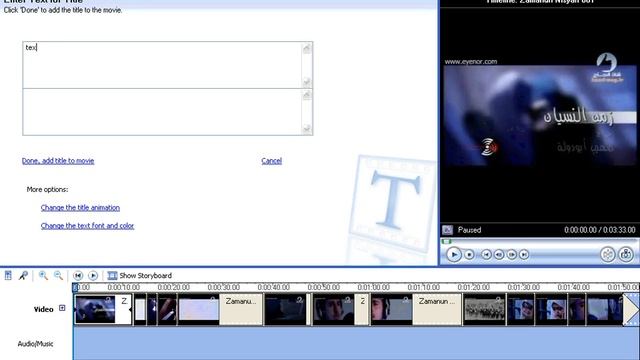Stop the preview playback
Viewport: 640px width, 360px height.
[469, 255]
